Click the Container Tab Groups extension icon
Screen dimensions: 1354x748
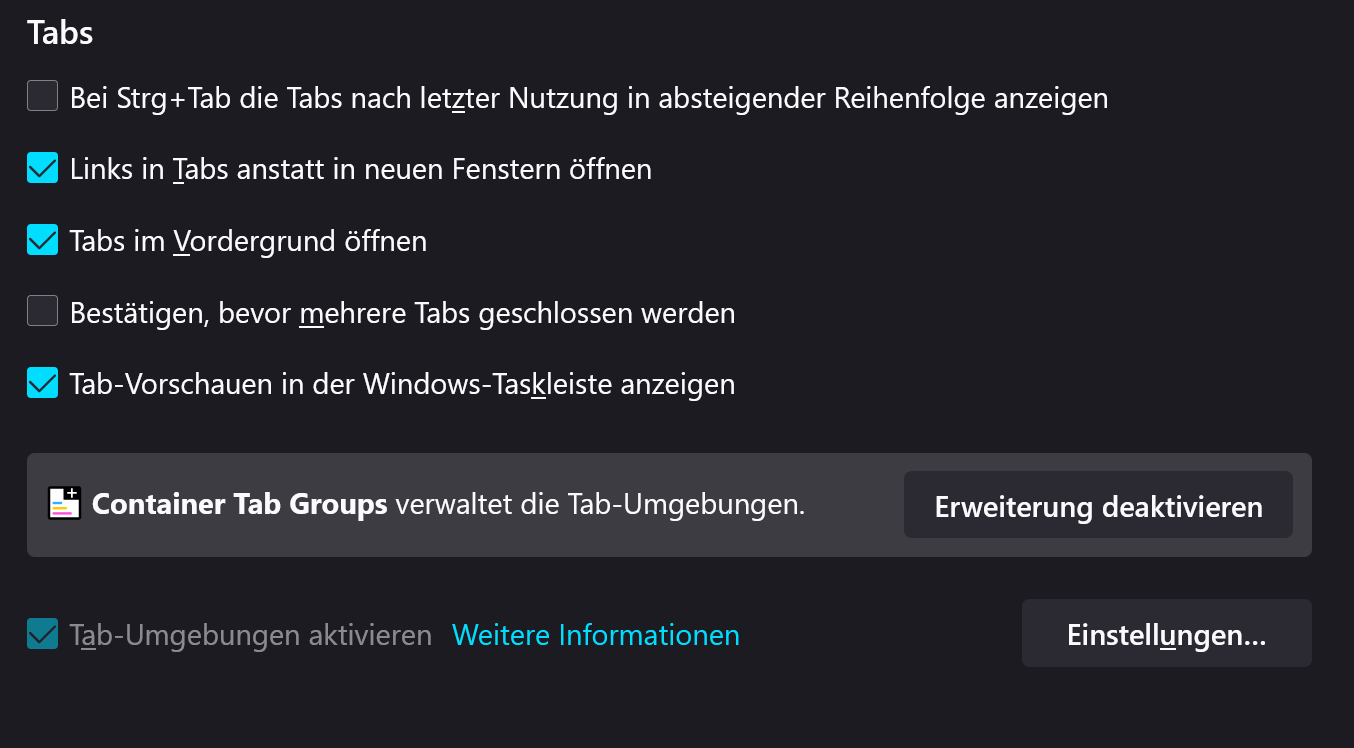[x=64, y=504]
